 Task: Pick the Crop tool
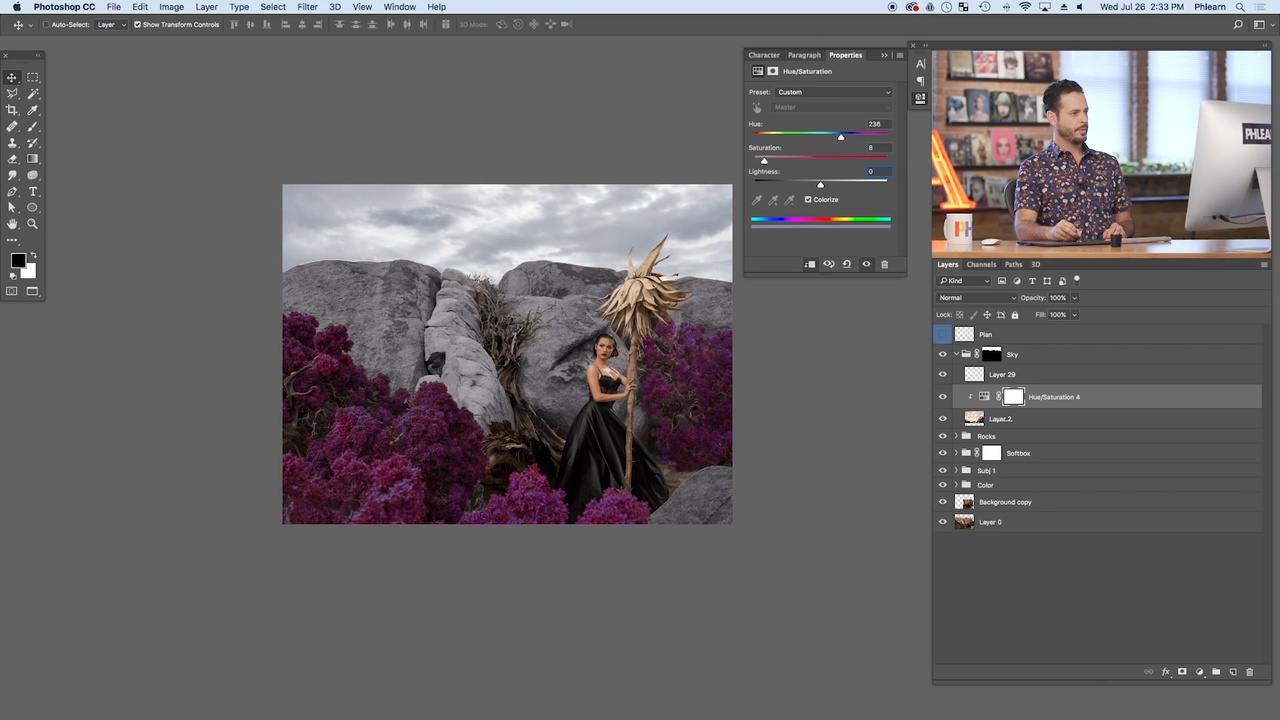12,110
